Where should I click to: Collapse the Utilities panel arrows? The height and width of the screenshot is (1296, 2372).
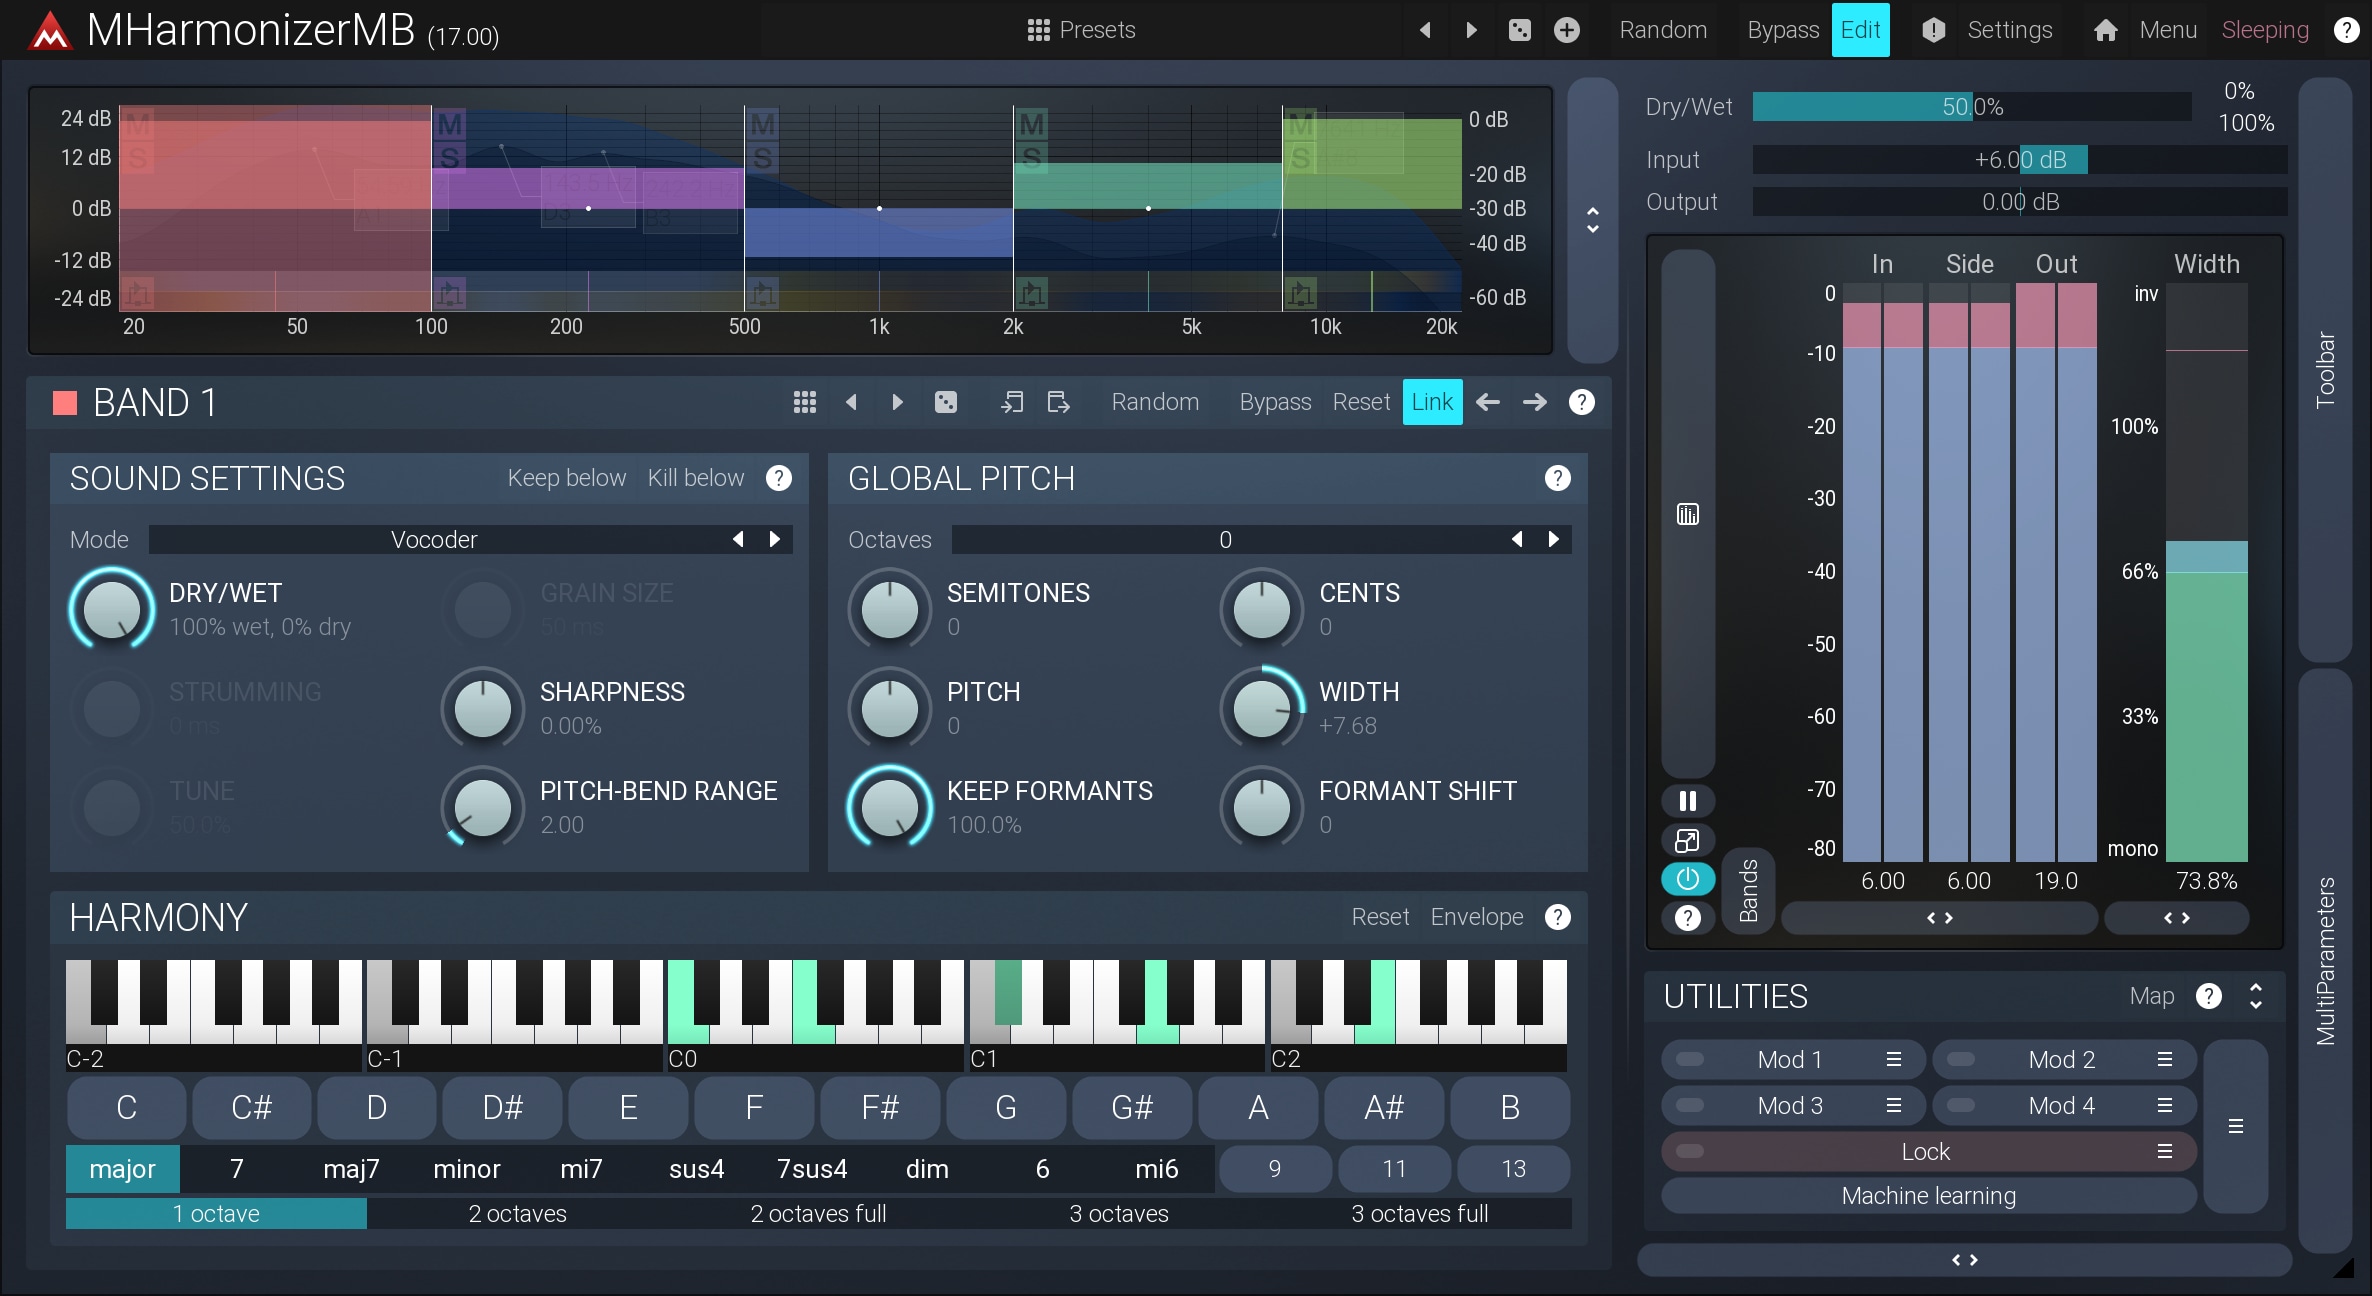[x=2255, y=996]
